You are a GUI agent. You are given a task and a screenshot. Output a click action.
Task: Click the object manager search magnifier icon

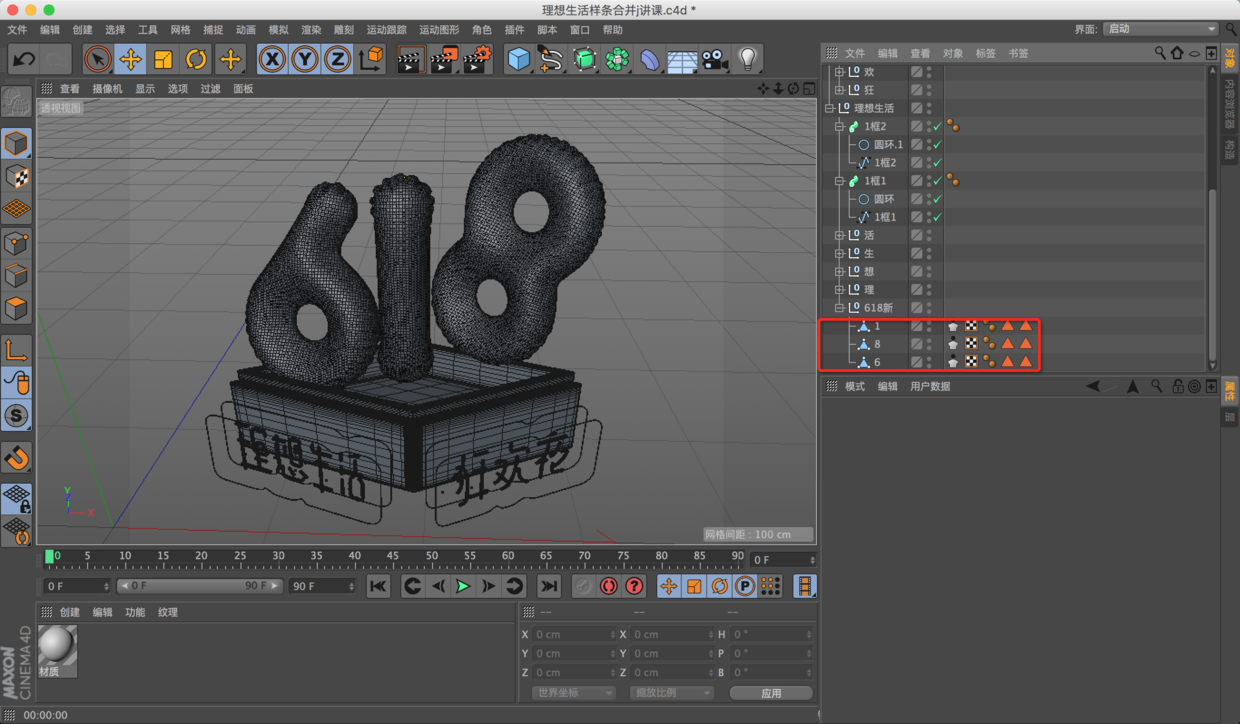[x=1160, y=53]
